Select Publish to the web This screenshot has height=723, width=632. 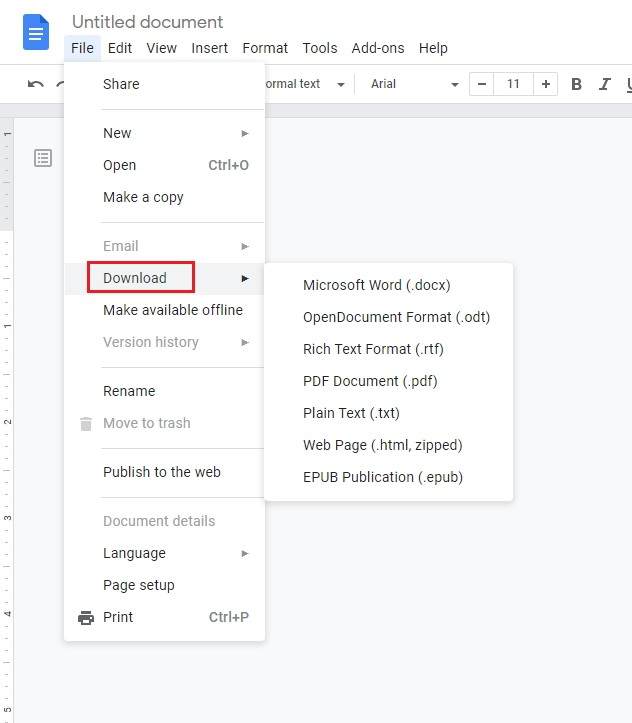point(161,472)
